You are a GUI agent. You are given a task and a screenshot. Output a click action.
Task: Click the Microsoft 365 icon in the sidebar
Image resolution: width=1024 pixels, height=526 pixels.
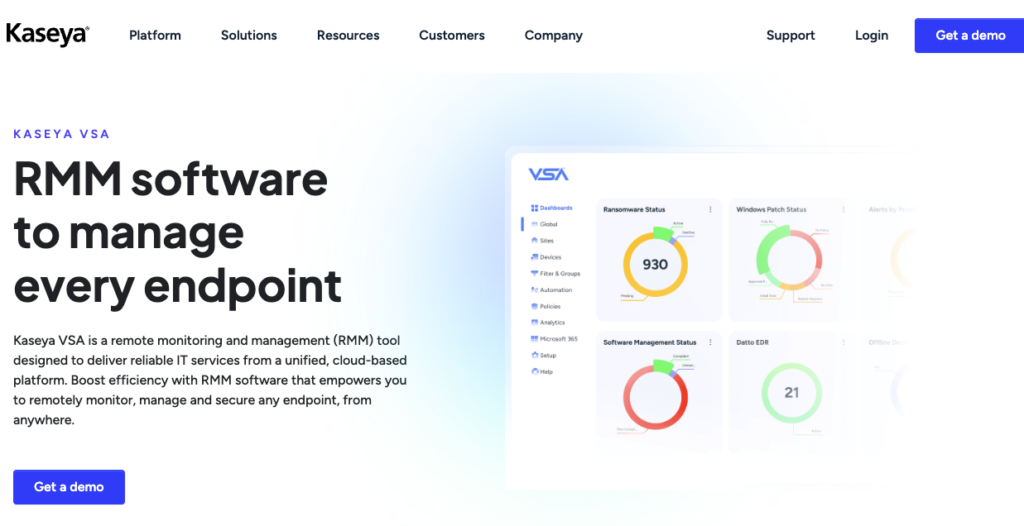tap(534, 338)
